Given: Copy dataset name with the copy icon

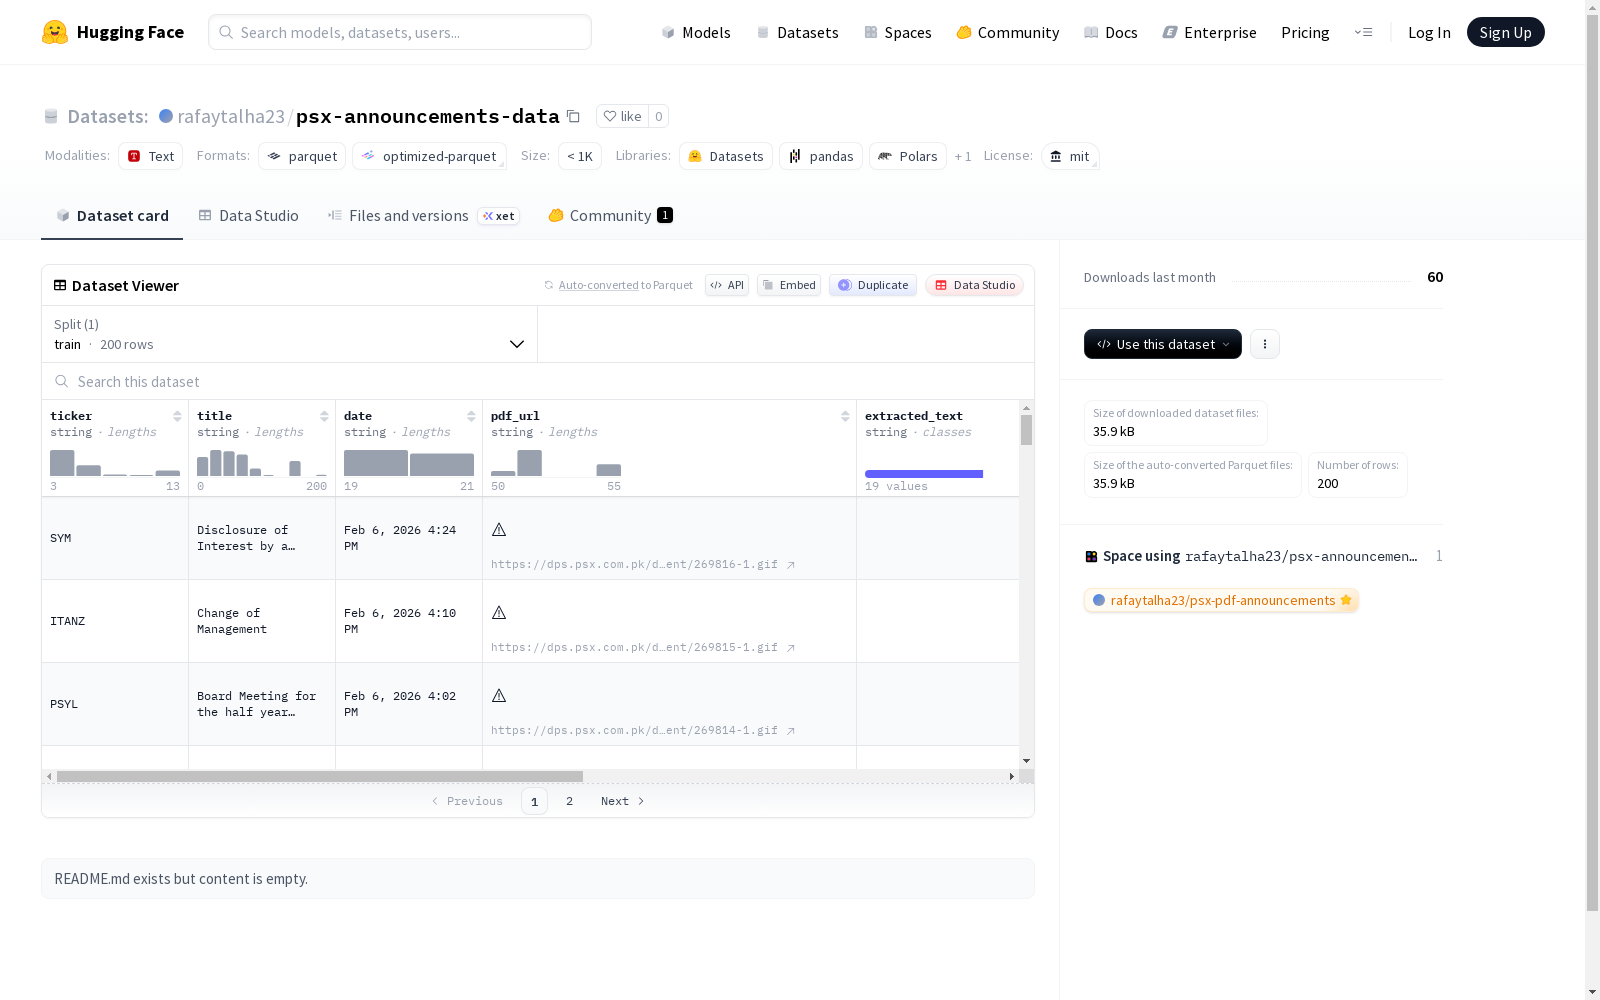Looking at the screenshot, I should pos(573,116).
